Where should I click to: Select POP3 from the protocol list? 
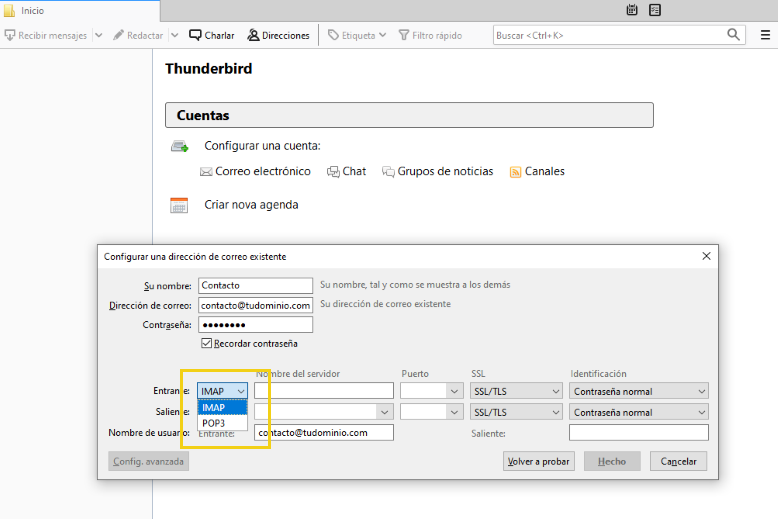[222, 423]
